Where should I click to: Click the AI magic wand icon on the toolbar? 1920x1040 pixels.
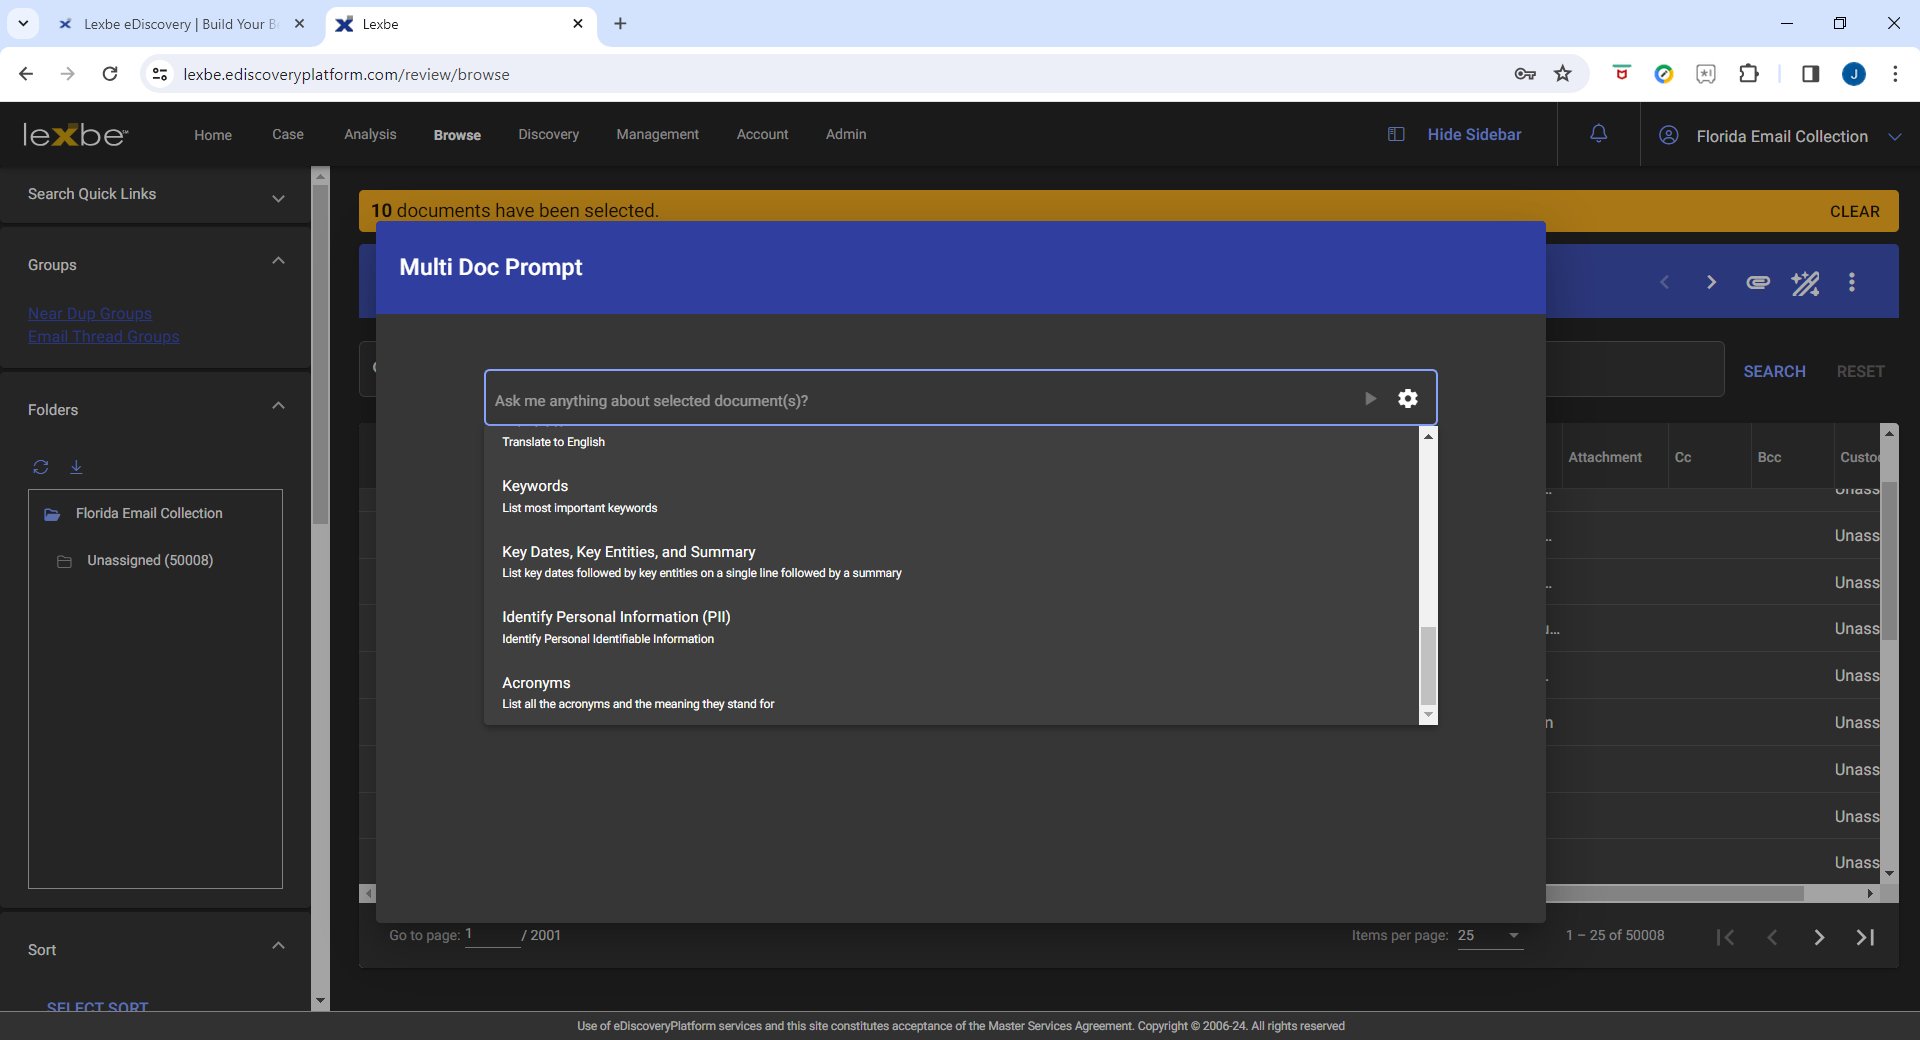pos(1805,283)
